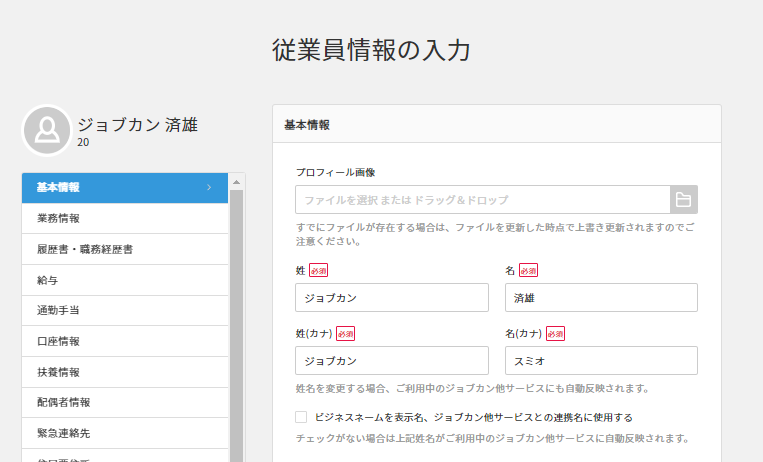Image resolution: width=763 pixels, height=462 pixels.
Task: Open 通勤手当 section
Action: click(x=125, y=311)
